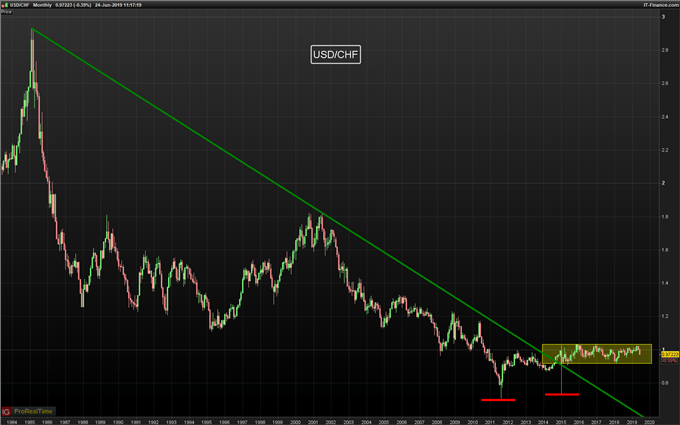Select the red support line under 2011 low
680x425 pixels.
(498, 400)
